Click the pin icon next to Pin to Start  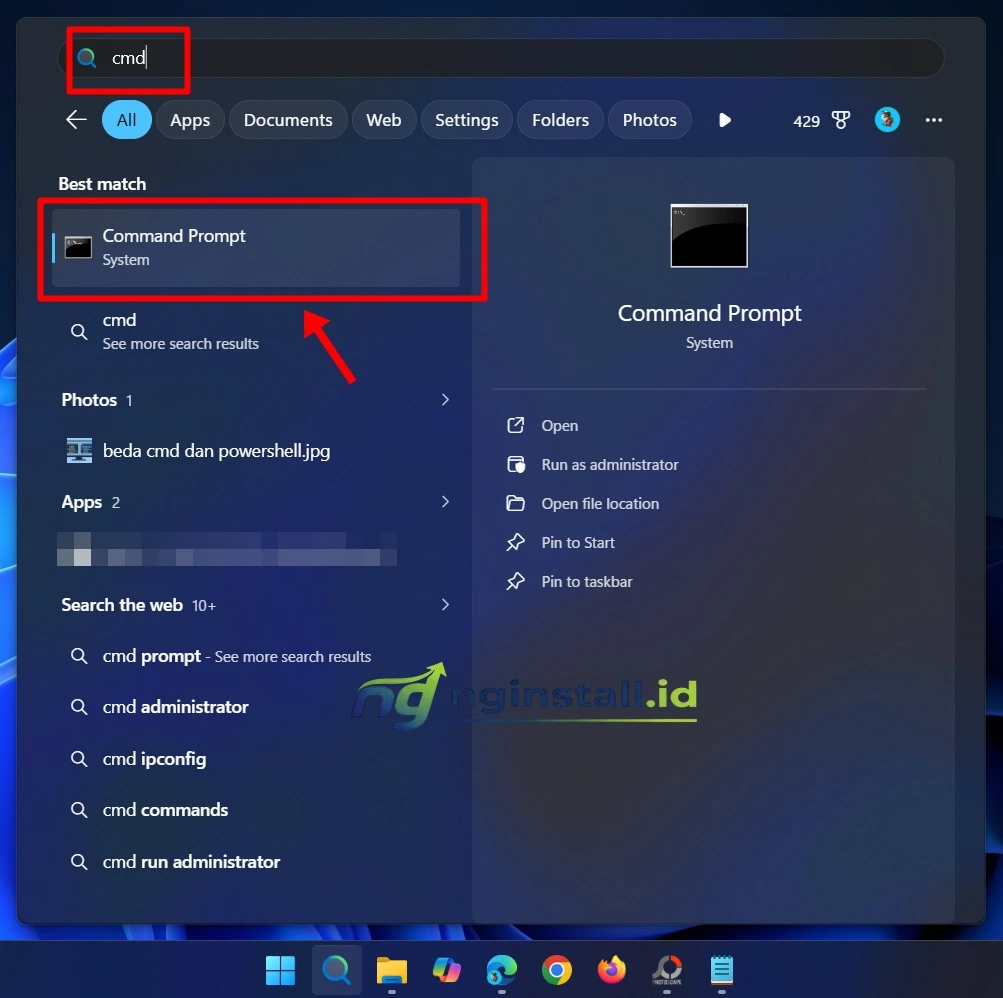point(516,543)
